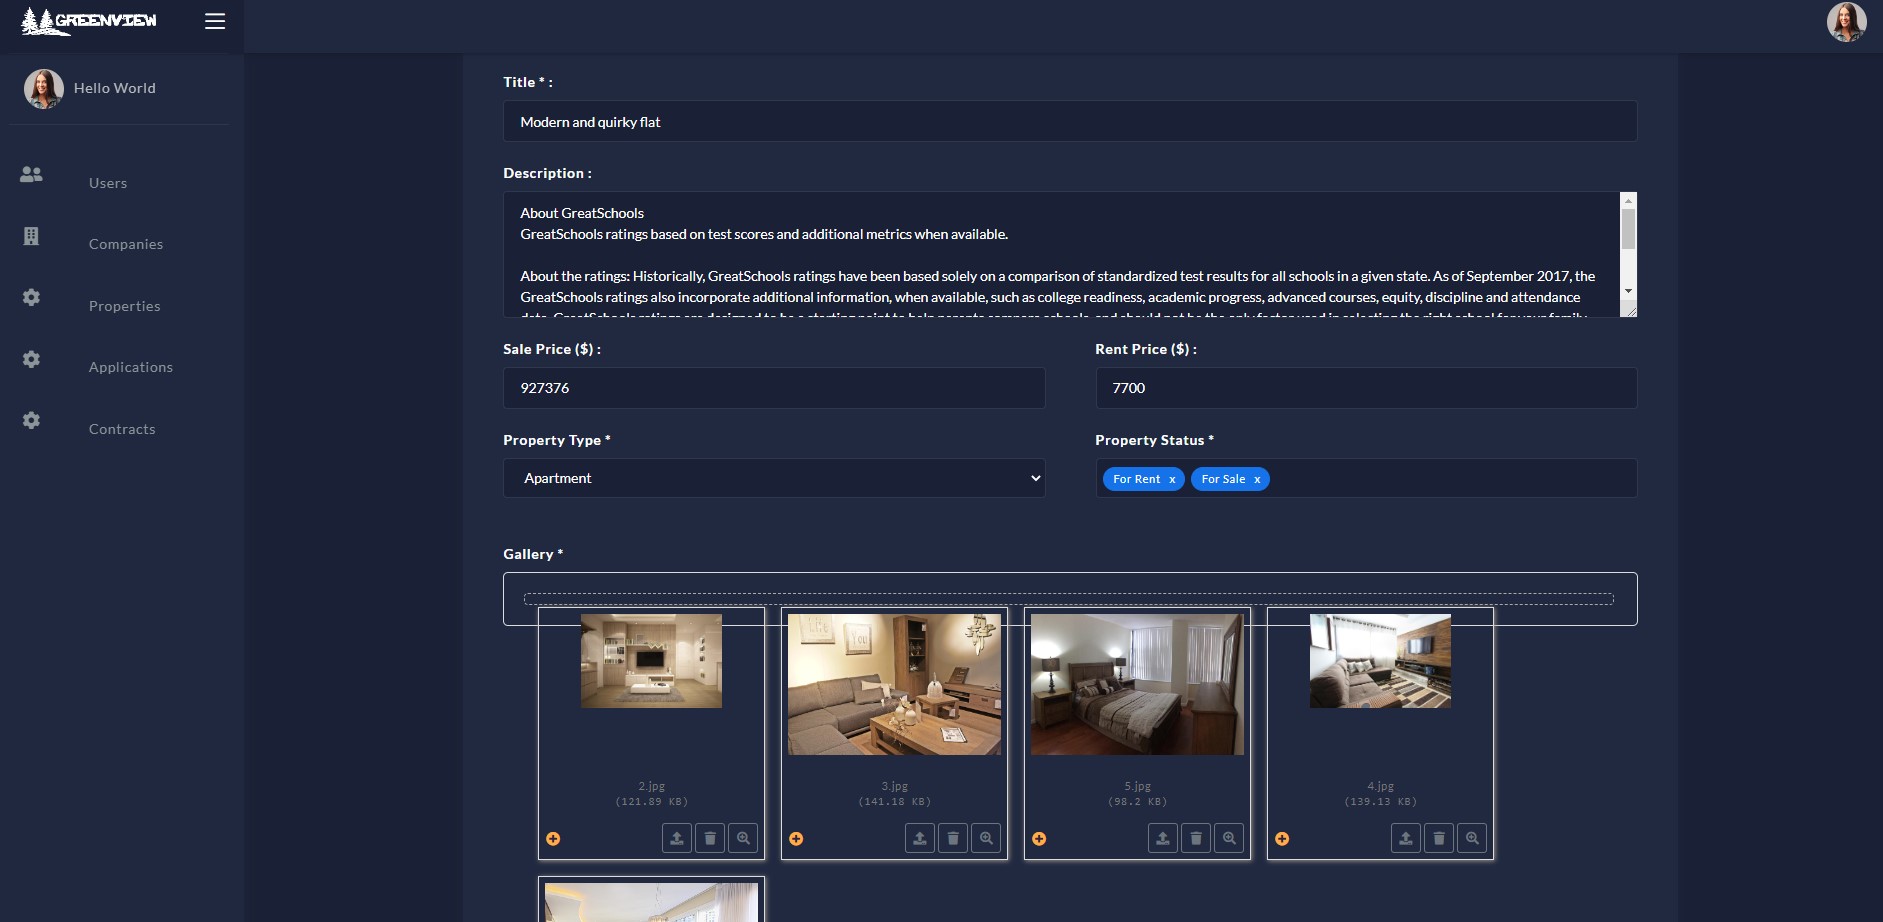Viewport: 1883px width, 922px height.
Task: Go to the Companies section
Action: pos(125,244)
